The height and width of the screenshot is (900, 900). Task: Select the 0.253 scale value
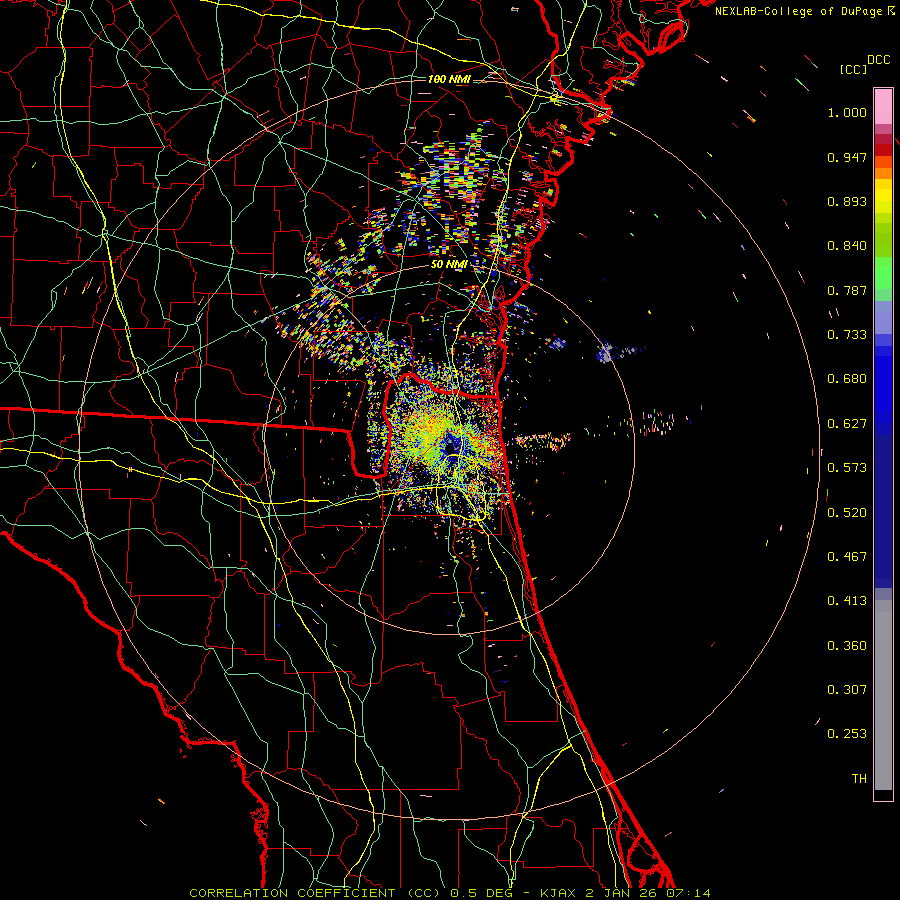(x=847, y=734)
